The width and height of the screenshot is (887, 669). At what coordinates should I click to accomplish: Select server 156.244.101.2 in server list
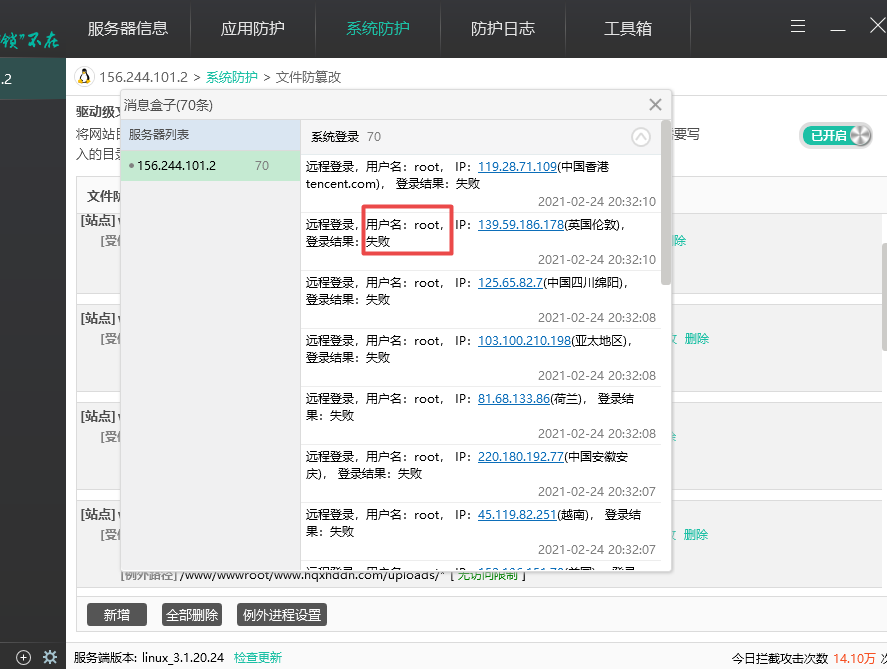point(176,165)
